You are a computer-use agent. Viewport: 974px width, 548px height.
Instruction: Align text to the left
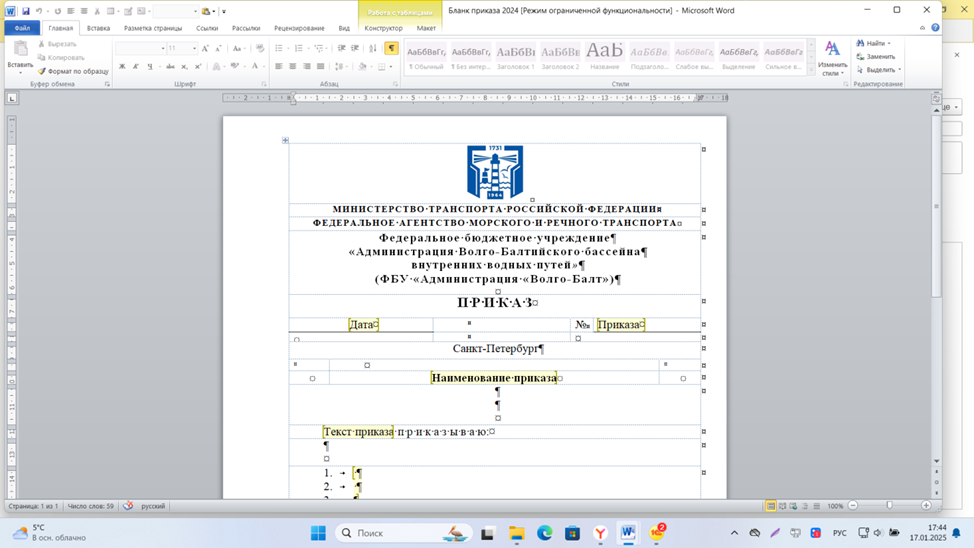tap(279, 66)
